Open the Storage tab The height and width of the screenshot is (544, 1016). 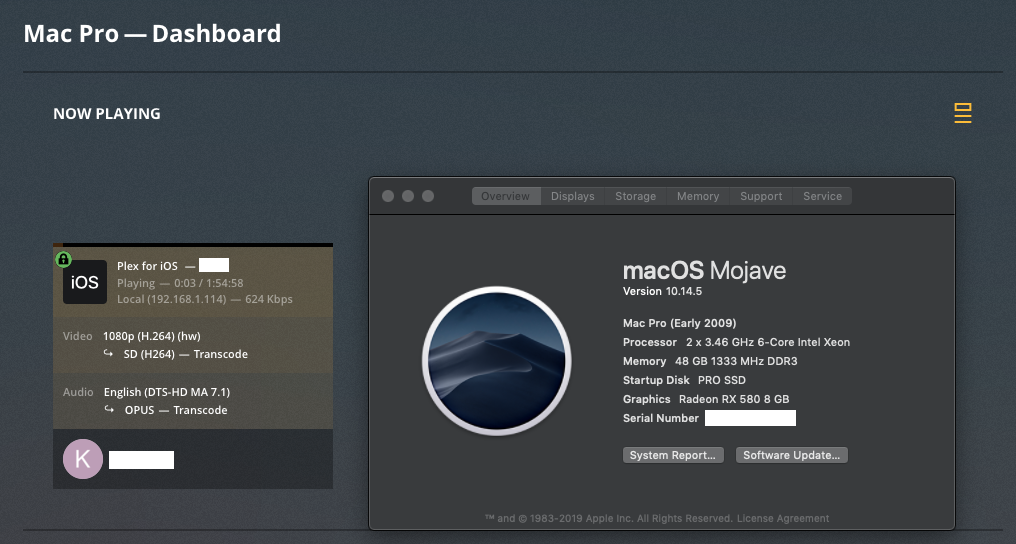[636, 196]
